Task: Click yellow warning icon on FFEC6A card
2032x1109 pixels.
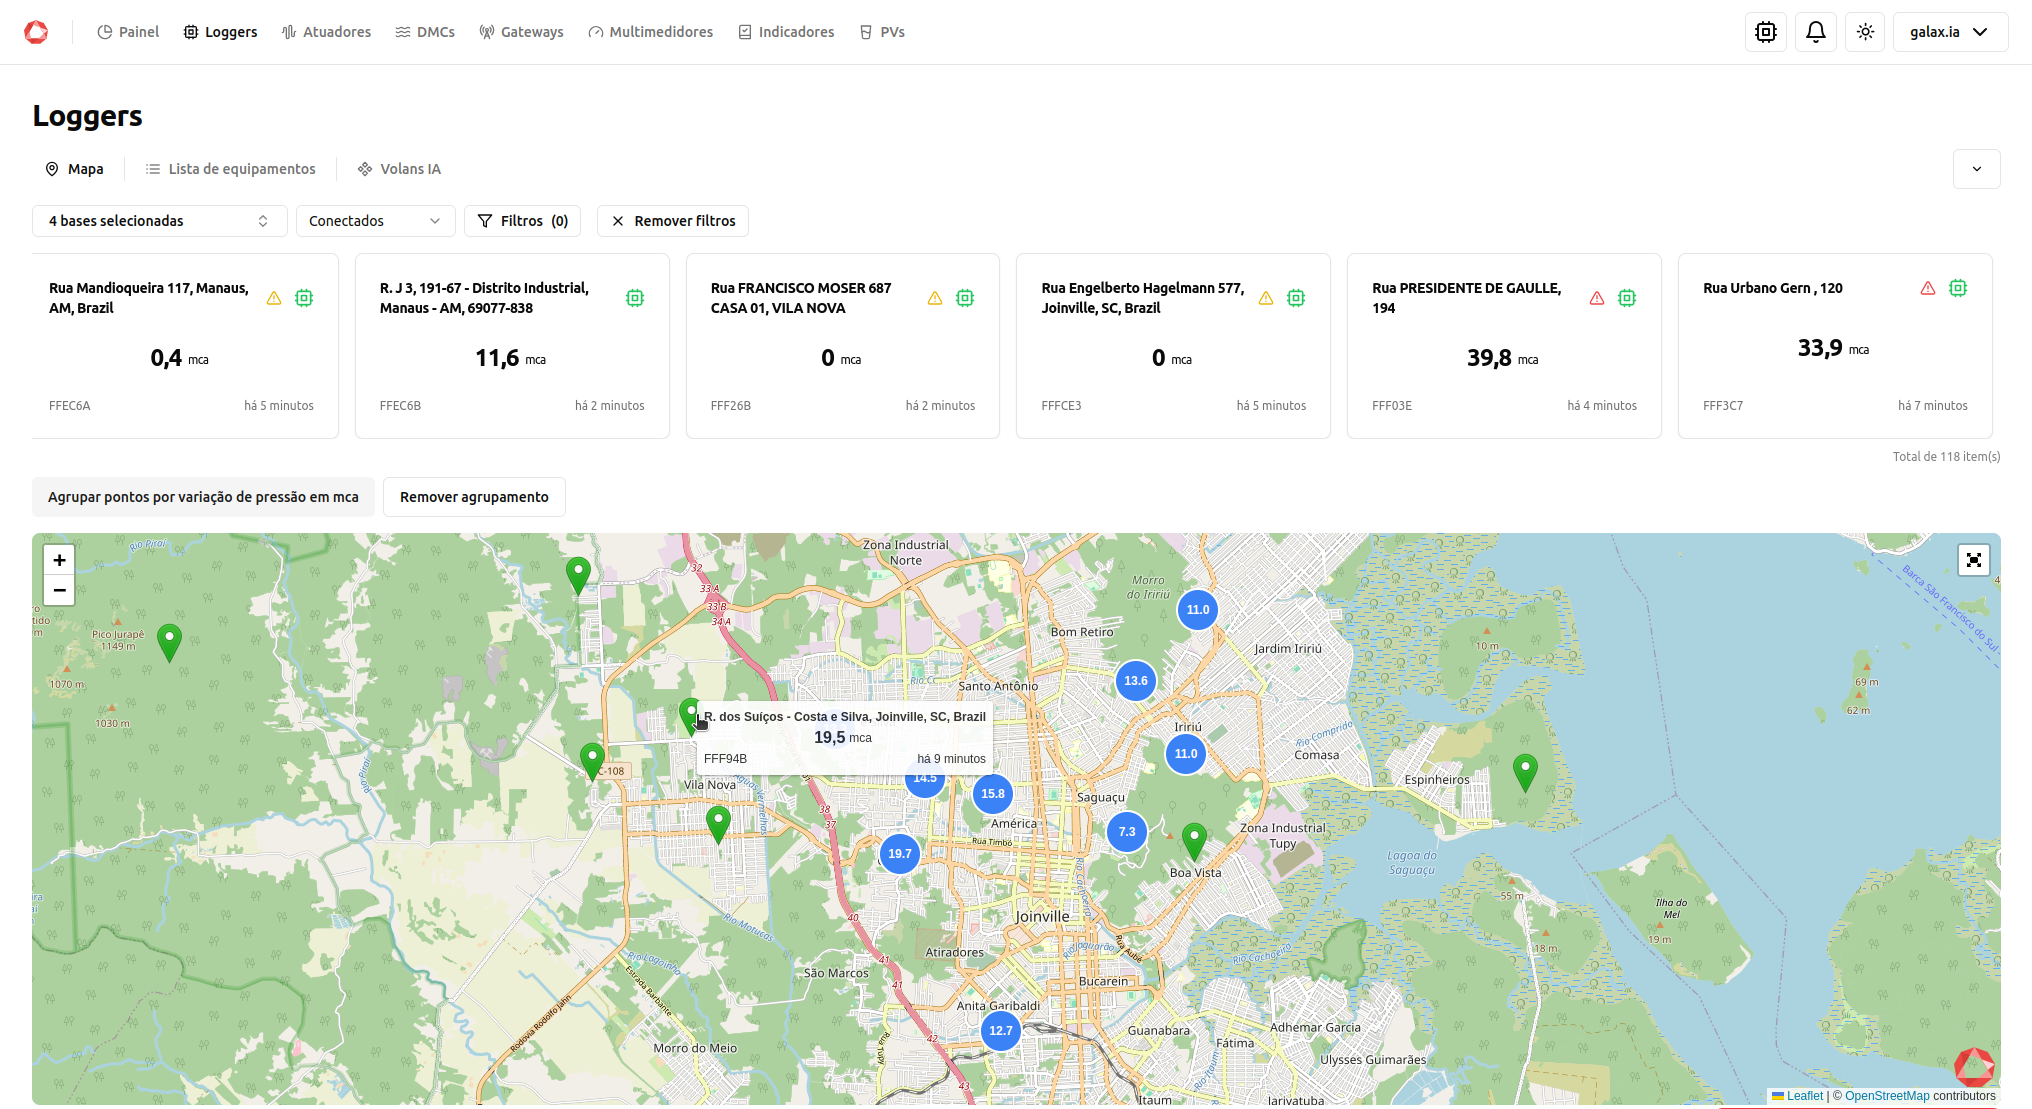Action: point(273,298)
